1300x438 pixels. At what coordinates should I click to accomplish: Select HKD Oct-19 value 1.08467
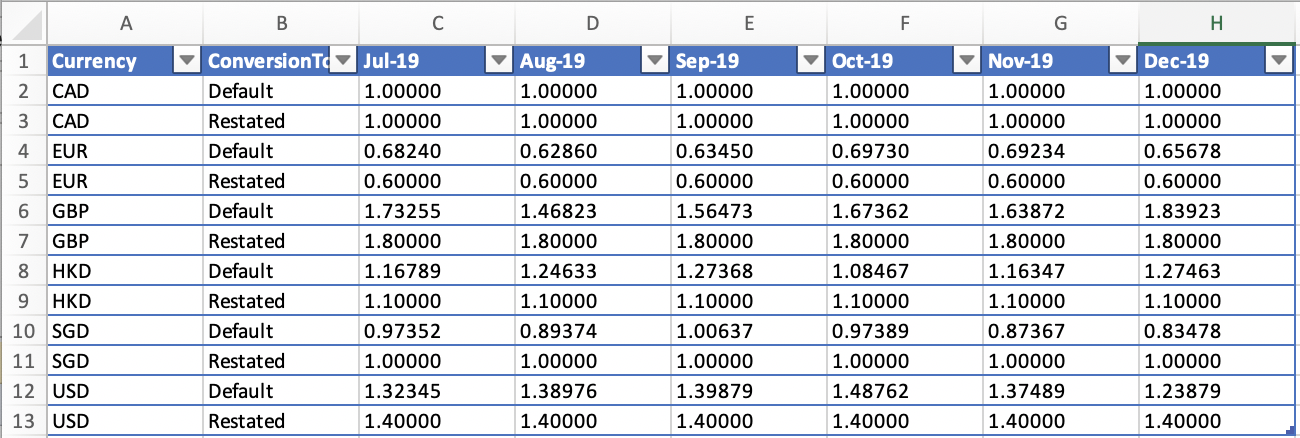905,271
